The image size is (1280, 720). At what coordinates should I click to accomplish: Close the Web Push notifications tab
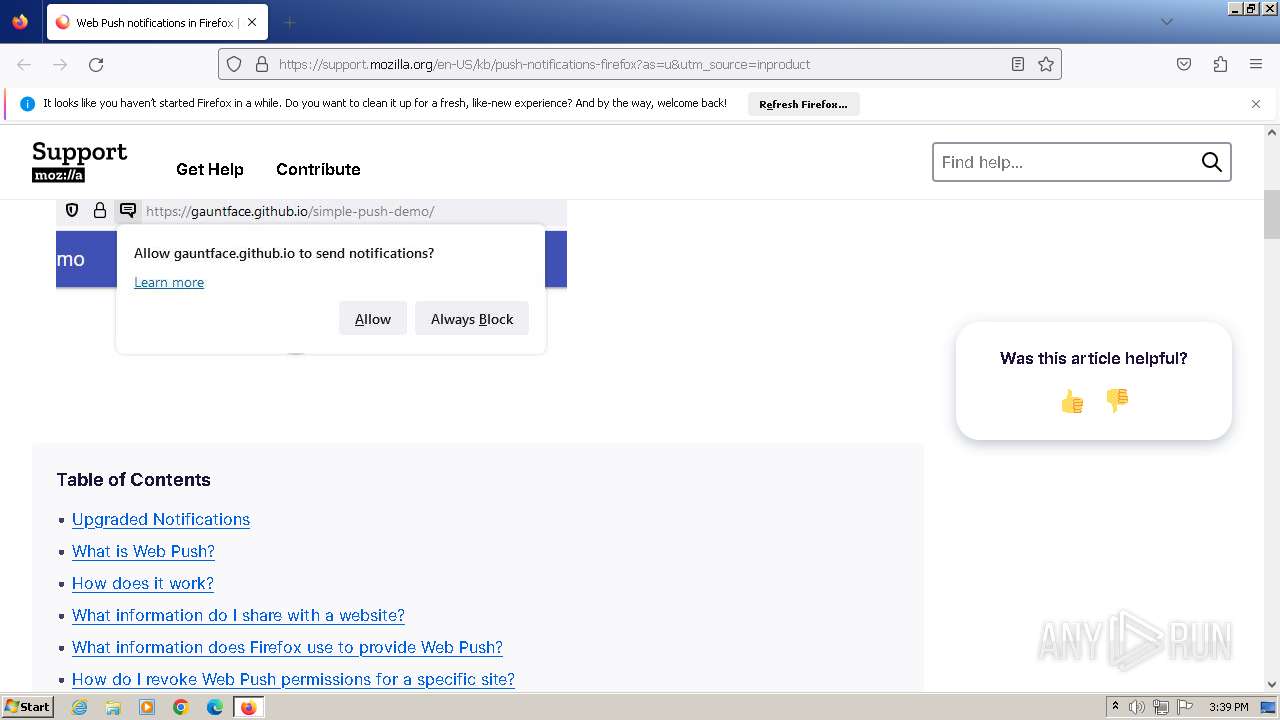point(251,22)
